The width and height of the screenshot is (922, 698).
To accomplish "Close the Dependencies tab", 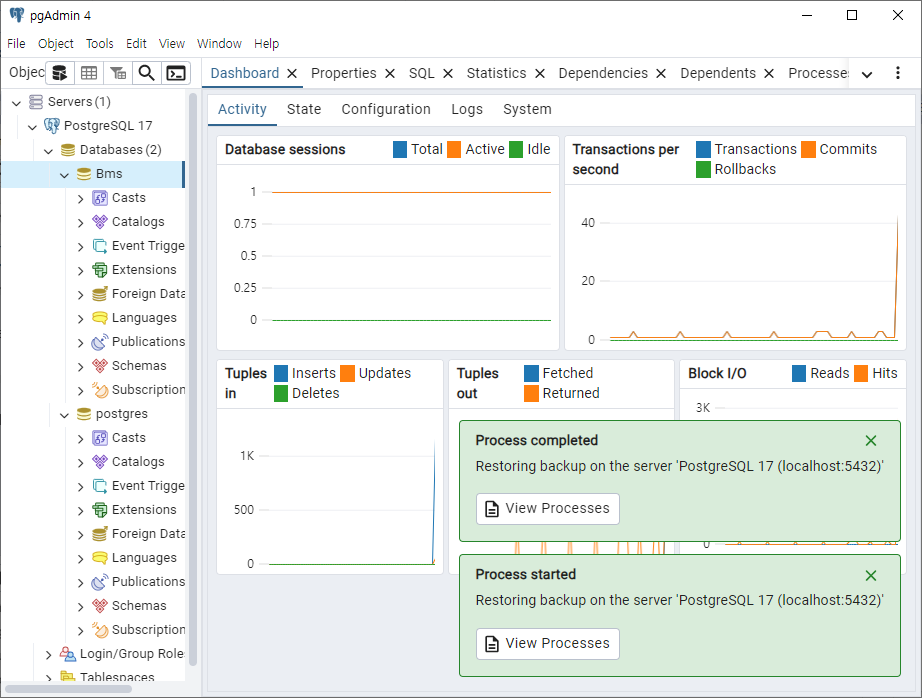I will tap(661, 74).
